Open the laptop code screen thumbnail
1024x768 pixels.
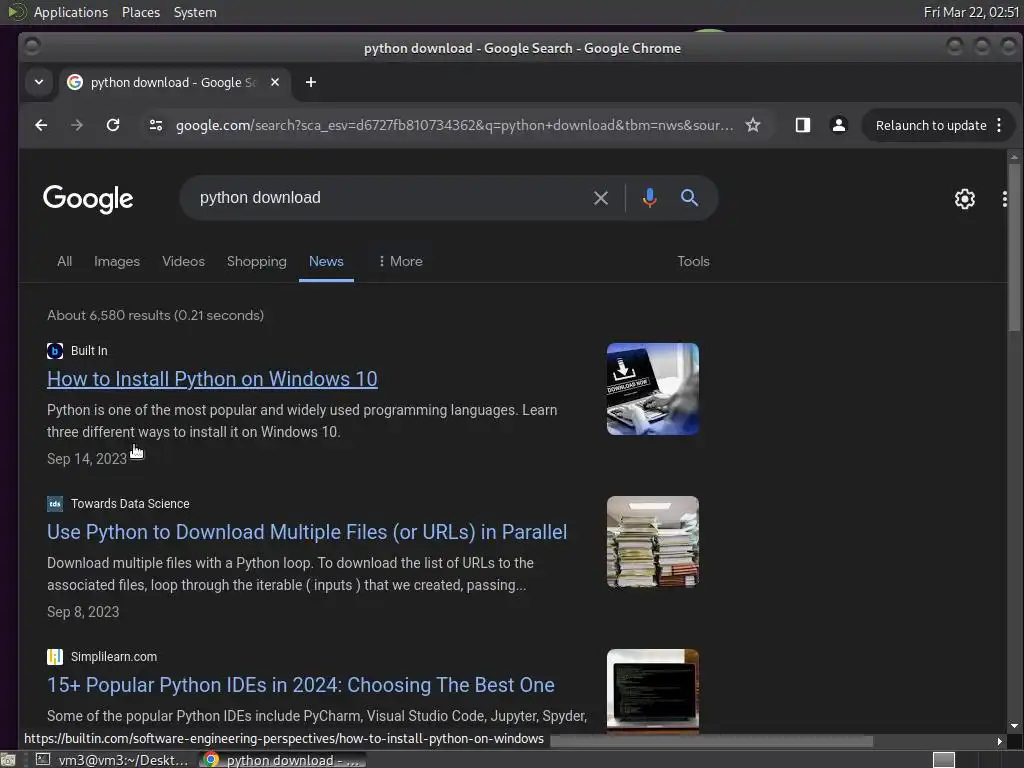click(x=652, y=690)
